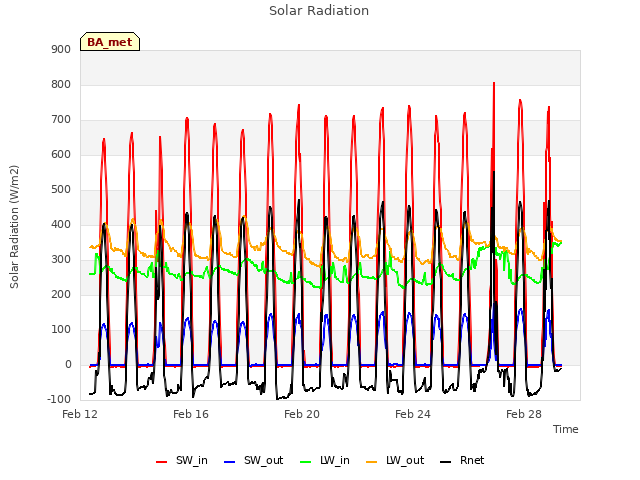The image size is (640, 480).
Task: Click the 900 y-axis tick label
Action: coord(61,49)
